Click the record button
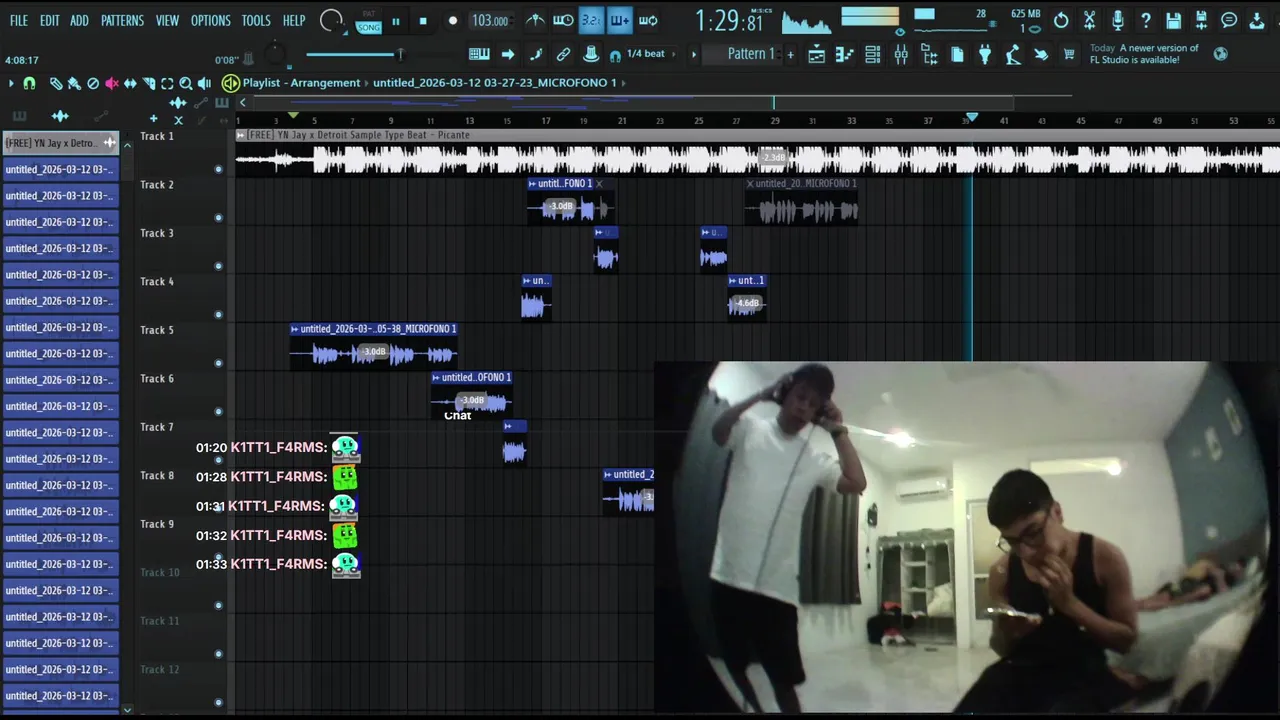This screenshot has width=1280, height=720. click(x=452, y=21)
